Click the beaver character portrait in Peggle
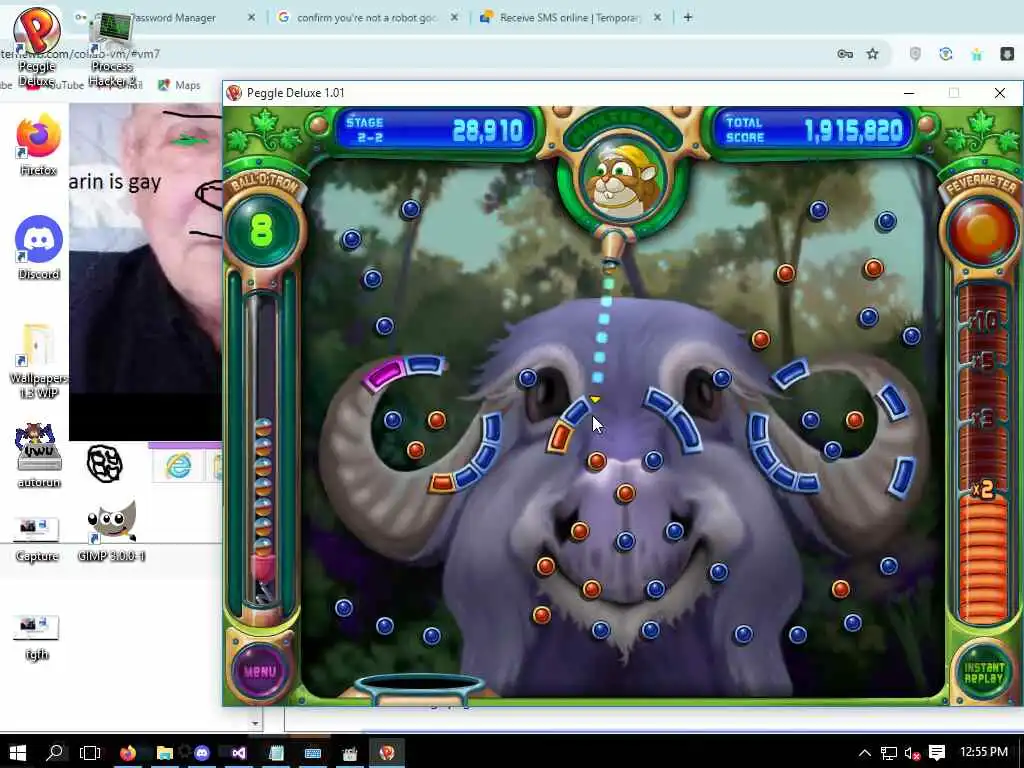Screen dimensions: 1024x768 [x=623, y=179]
